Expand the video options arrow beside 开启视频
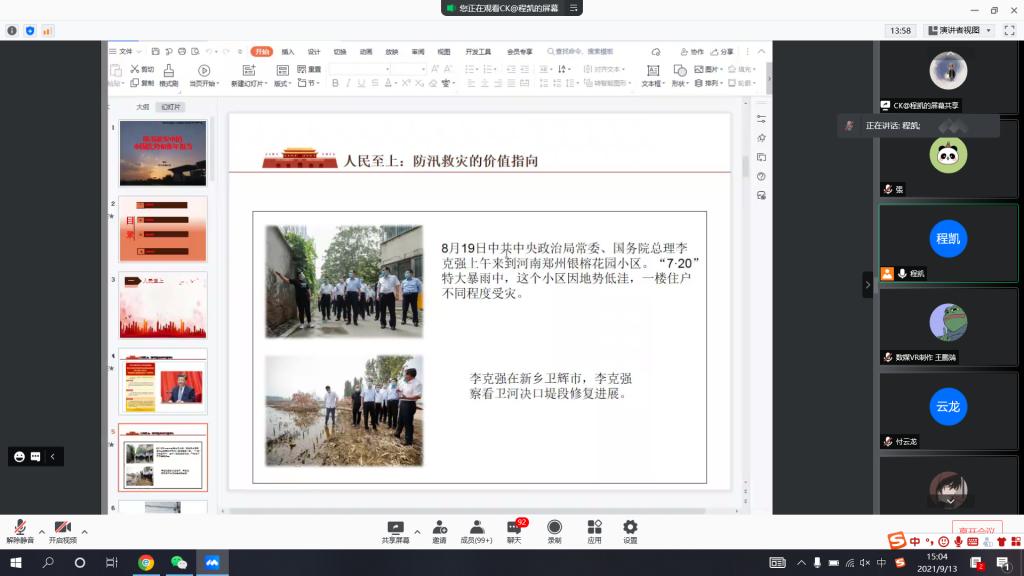This screenshot has height=576, width=1024. click(84, 531)
